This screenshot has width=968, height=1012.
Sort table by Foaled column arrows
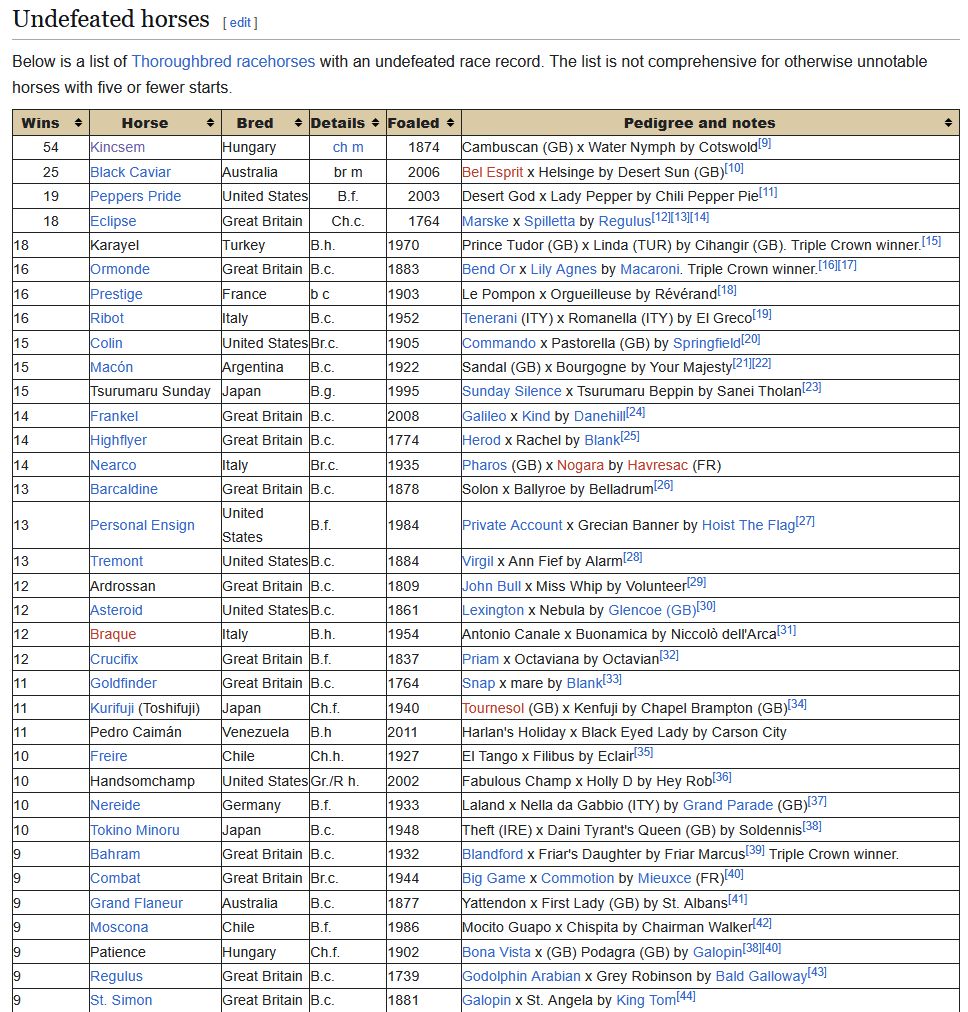coord(450,123)
